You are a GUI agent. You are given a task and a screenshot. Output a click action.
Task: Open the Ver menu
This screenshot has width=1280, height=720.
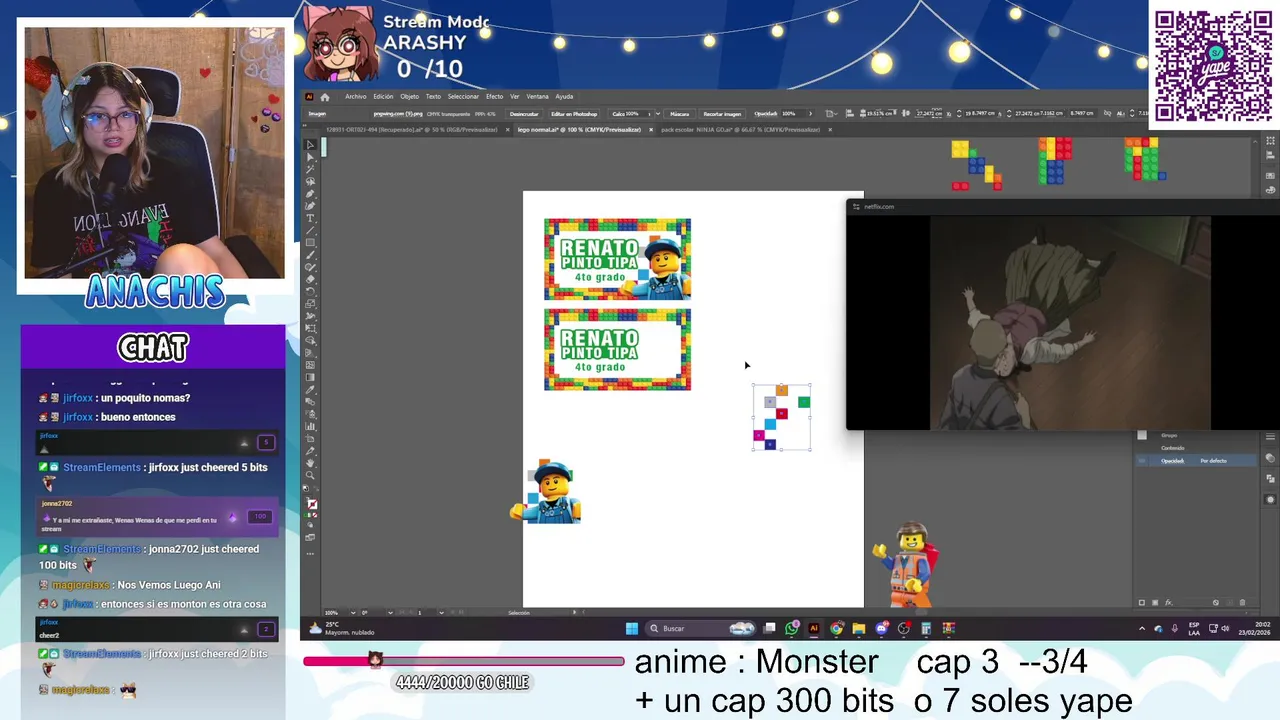tap(515, 97)
